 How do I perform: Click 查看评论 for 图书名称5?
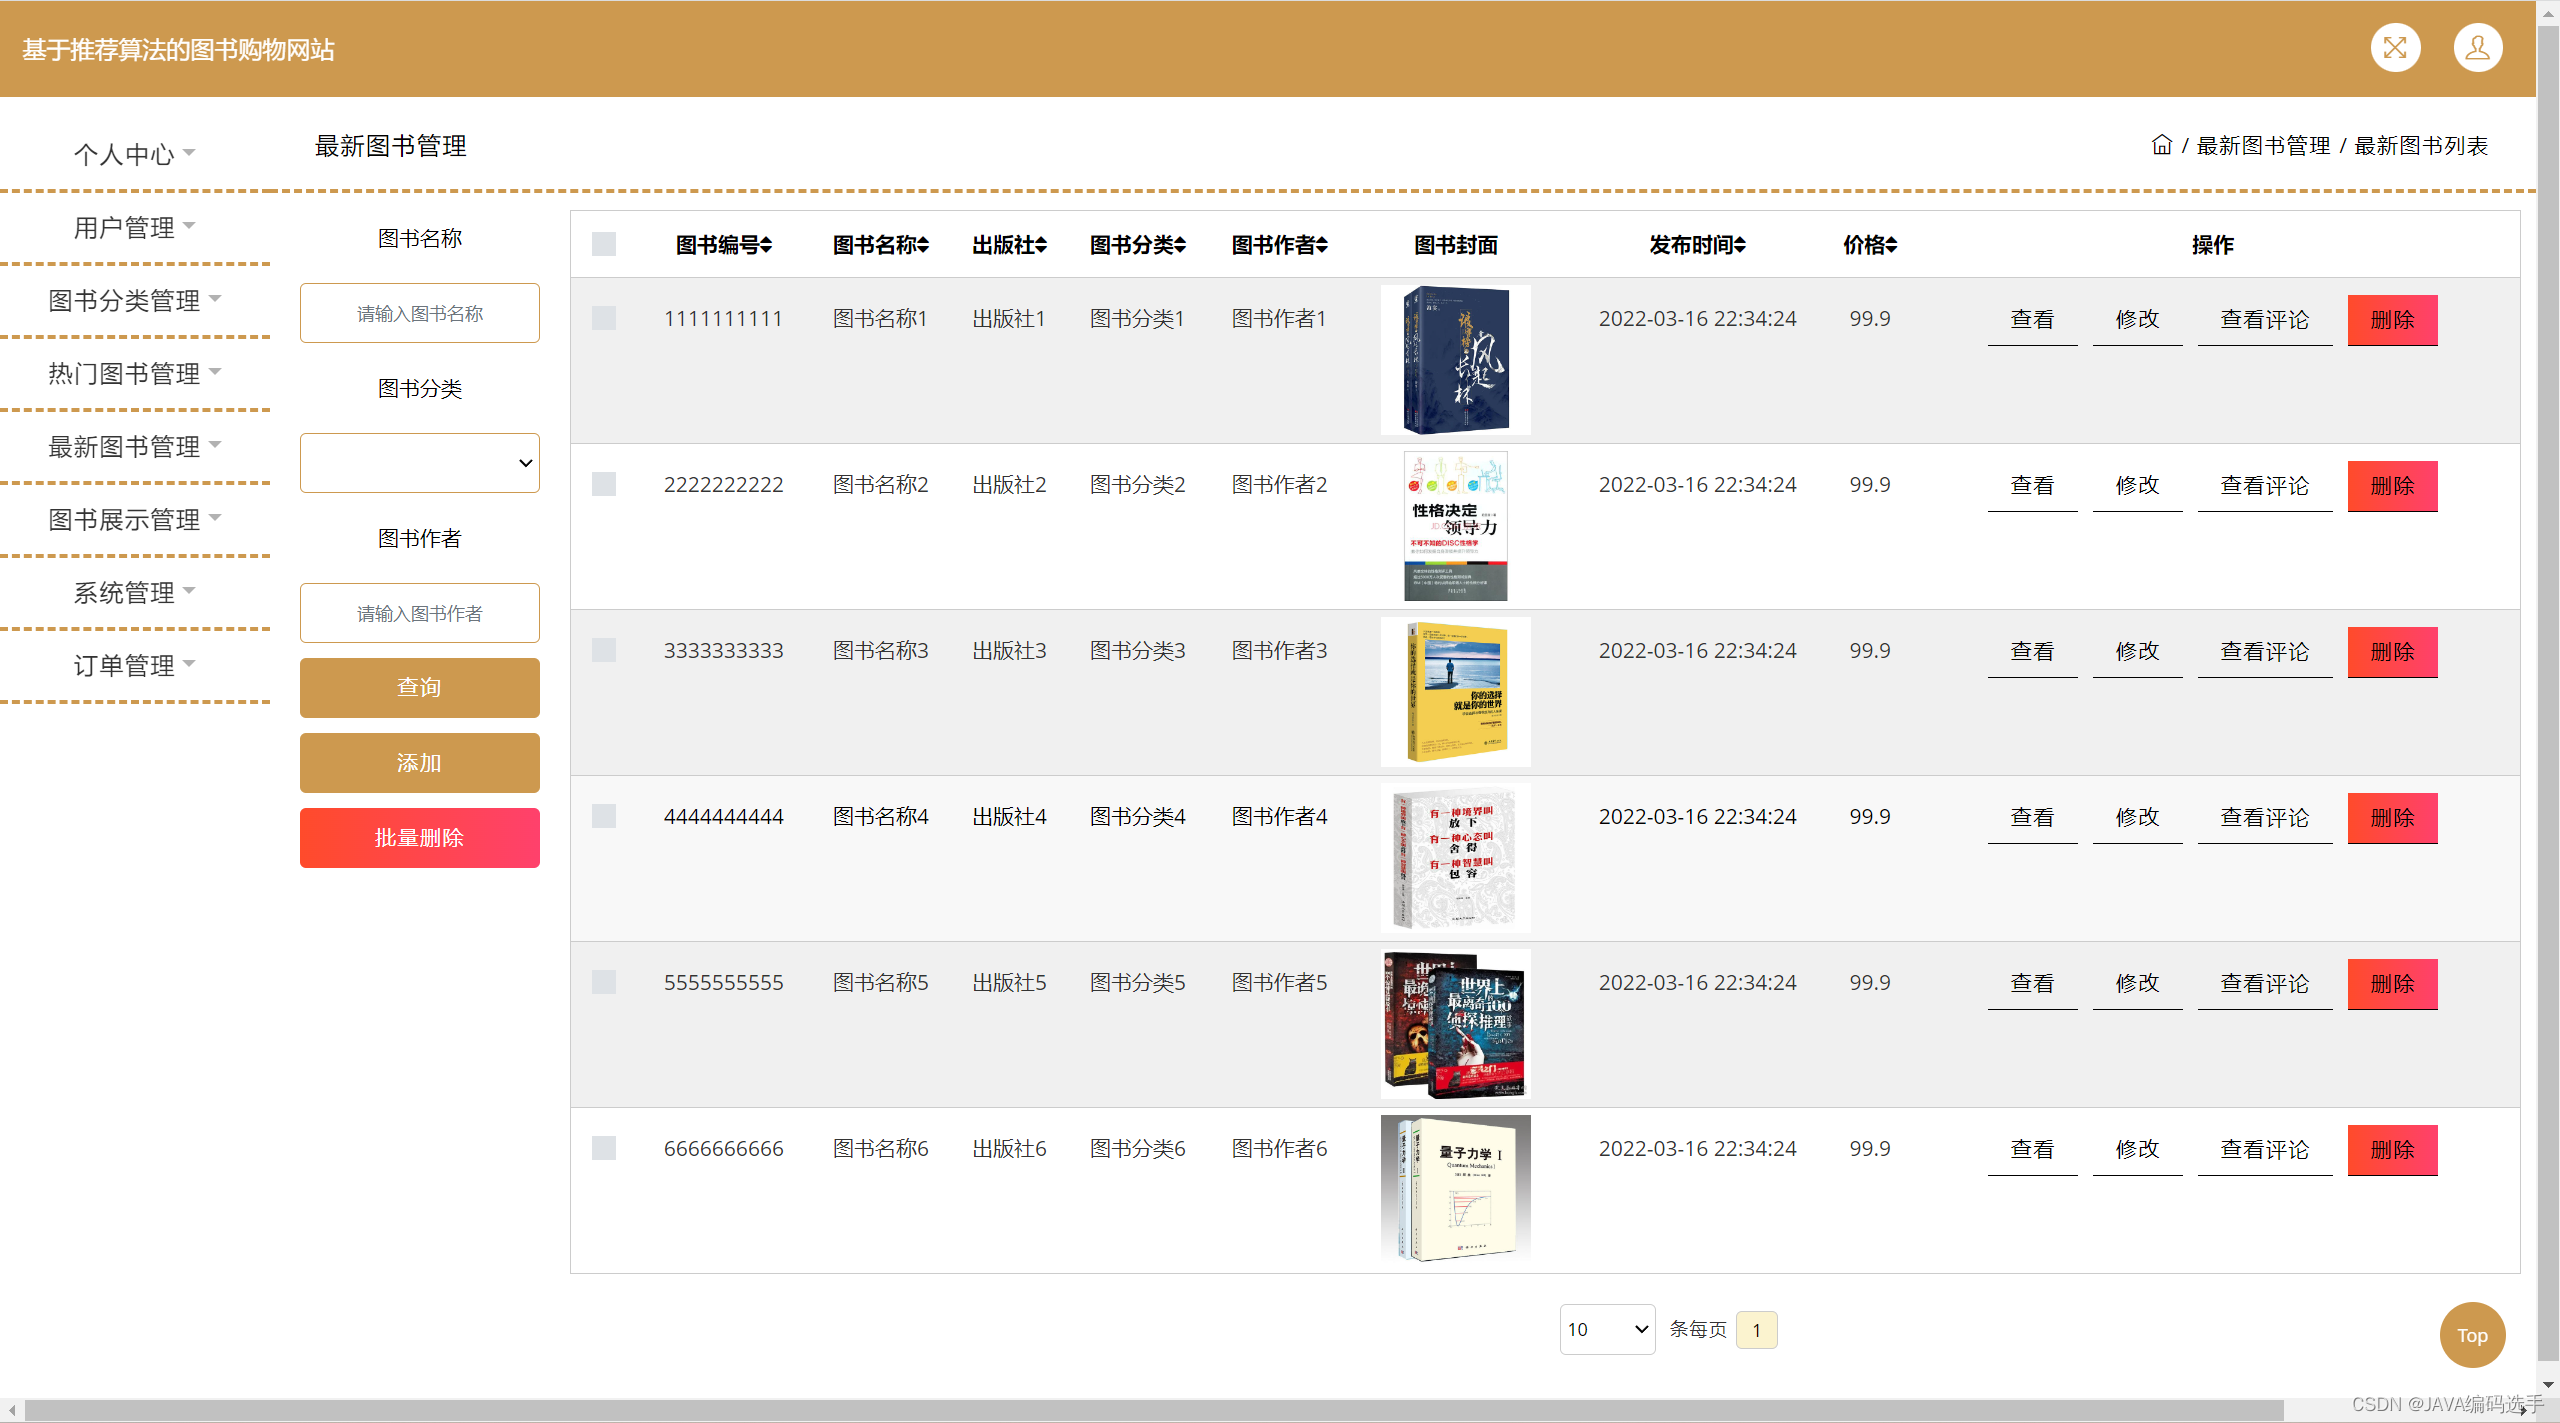(2265, 984)
